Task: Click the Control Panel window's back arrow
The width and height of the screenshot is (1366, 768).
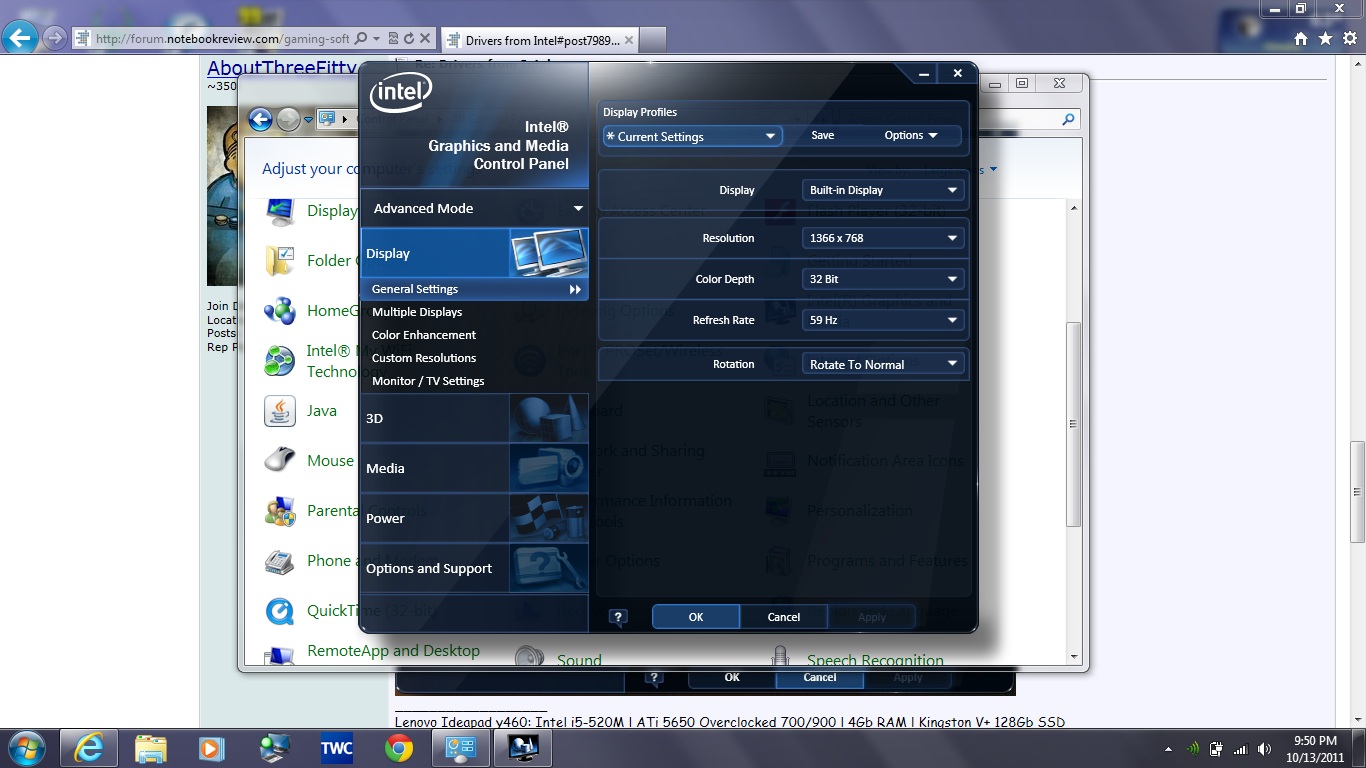Action: (x=261, y=120)
